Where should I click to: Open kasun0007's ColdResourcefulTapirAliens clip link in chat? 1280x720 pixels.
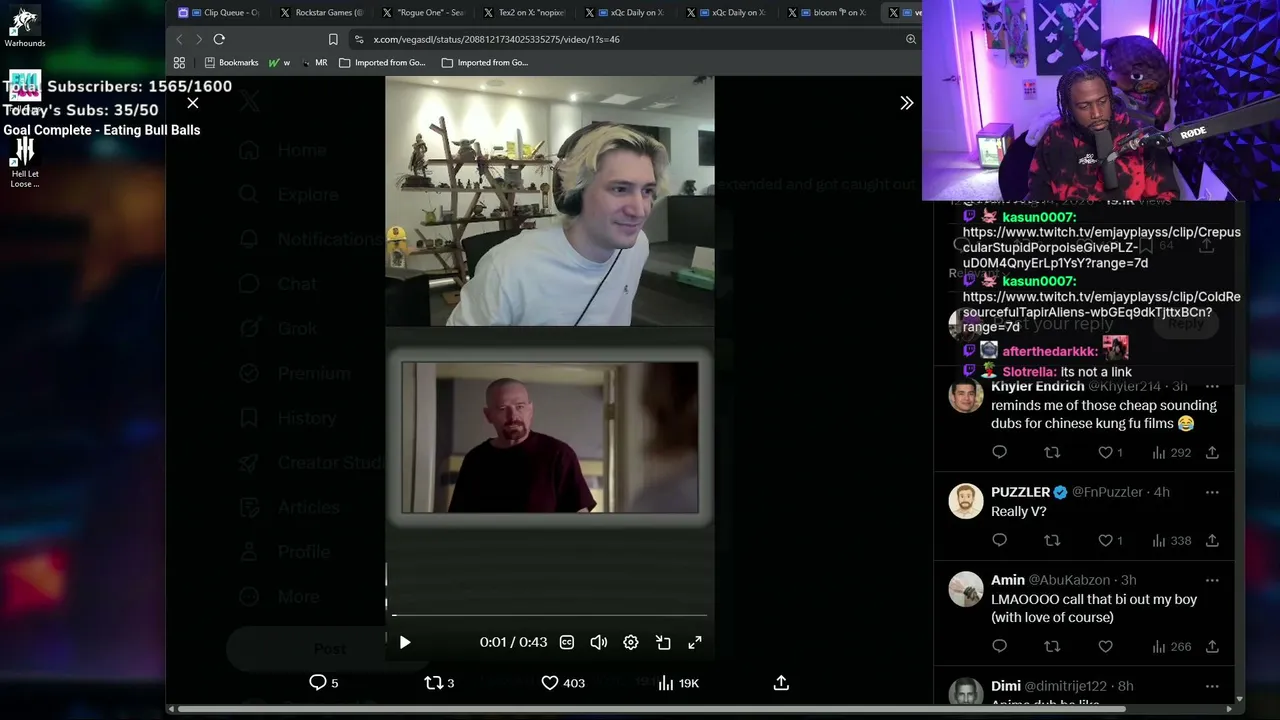(1101, 312)
